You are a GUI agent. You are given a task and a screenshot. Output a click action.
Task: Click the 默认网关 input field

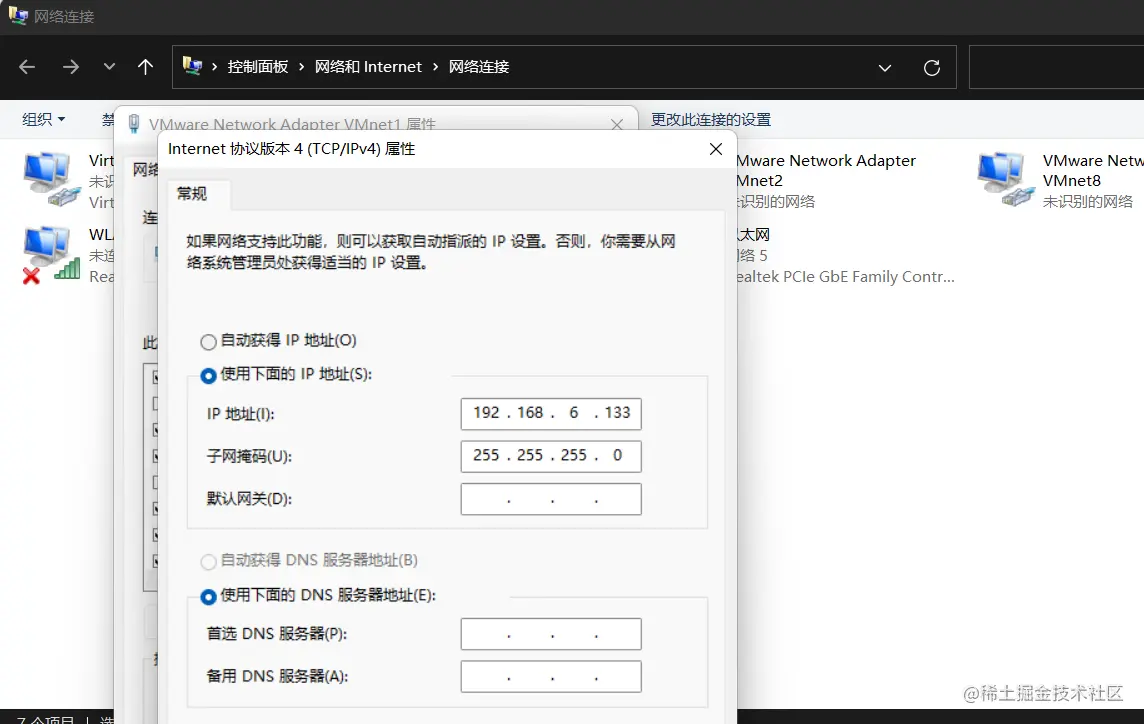551,499
